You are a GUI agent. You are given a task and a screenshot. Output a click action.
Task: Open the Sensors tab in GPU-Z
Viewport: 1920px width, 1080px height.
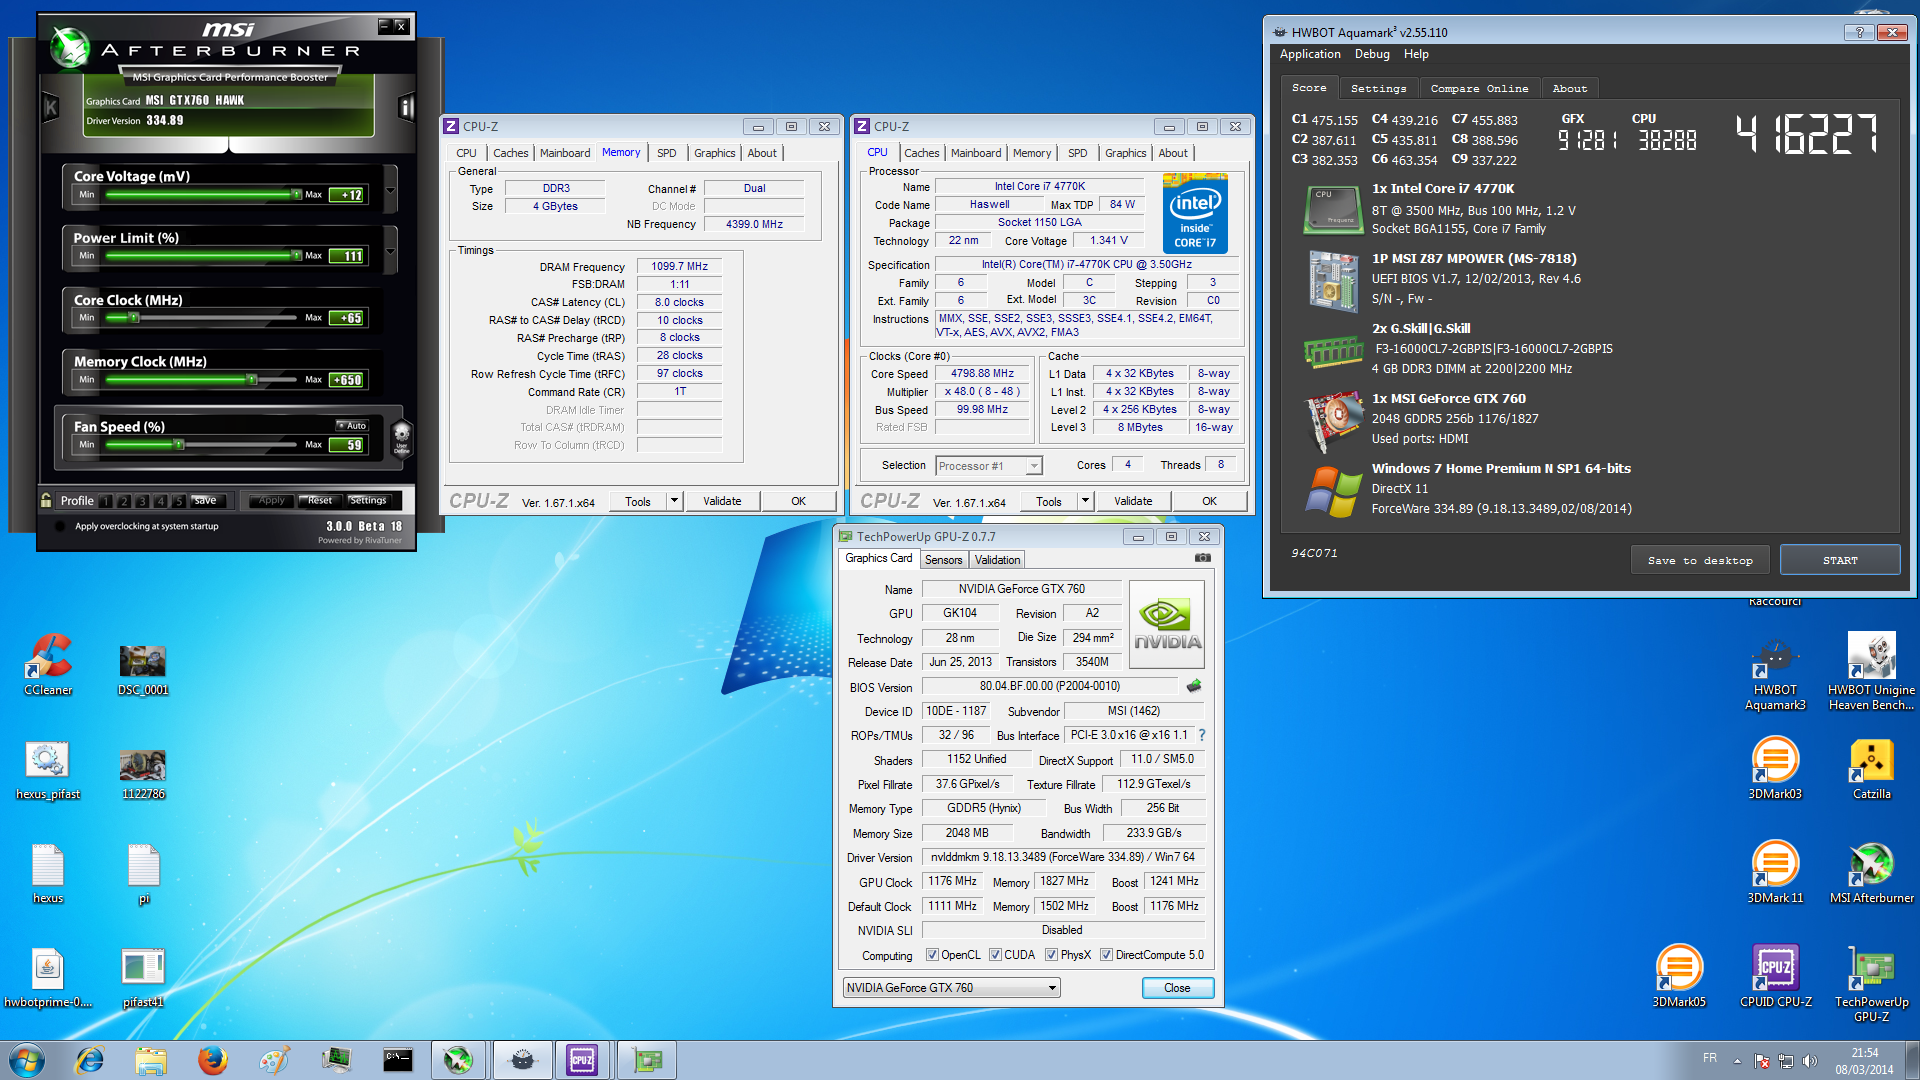coord(943,560)
